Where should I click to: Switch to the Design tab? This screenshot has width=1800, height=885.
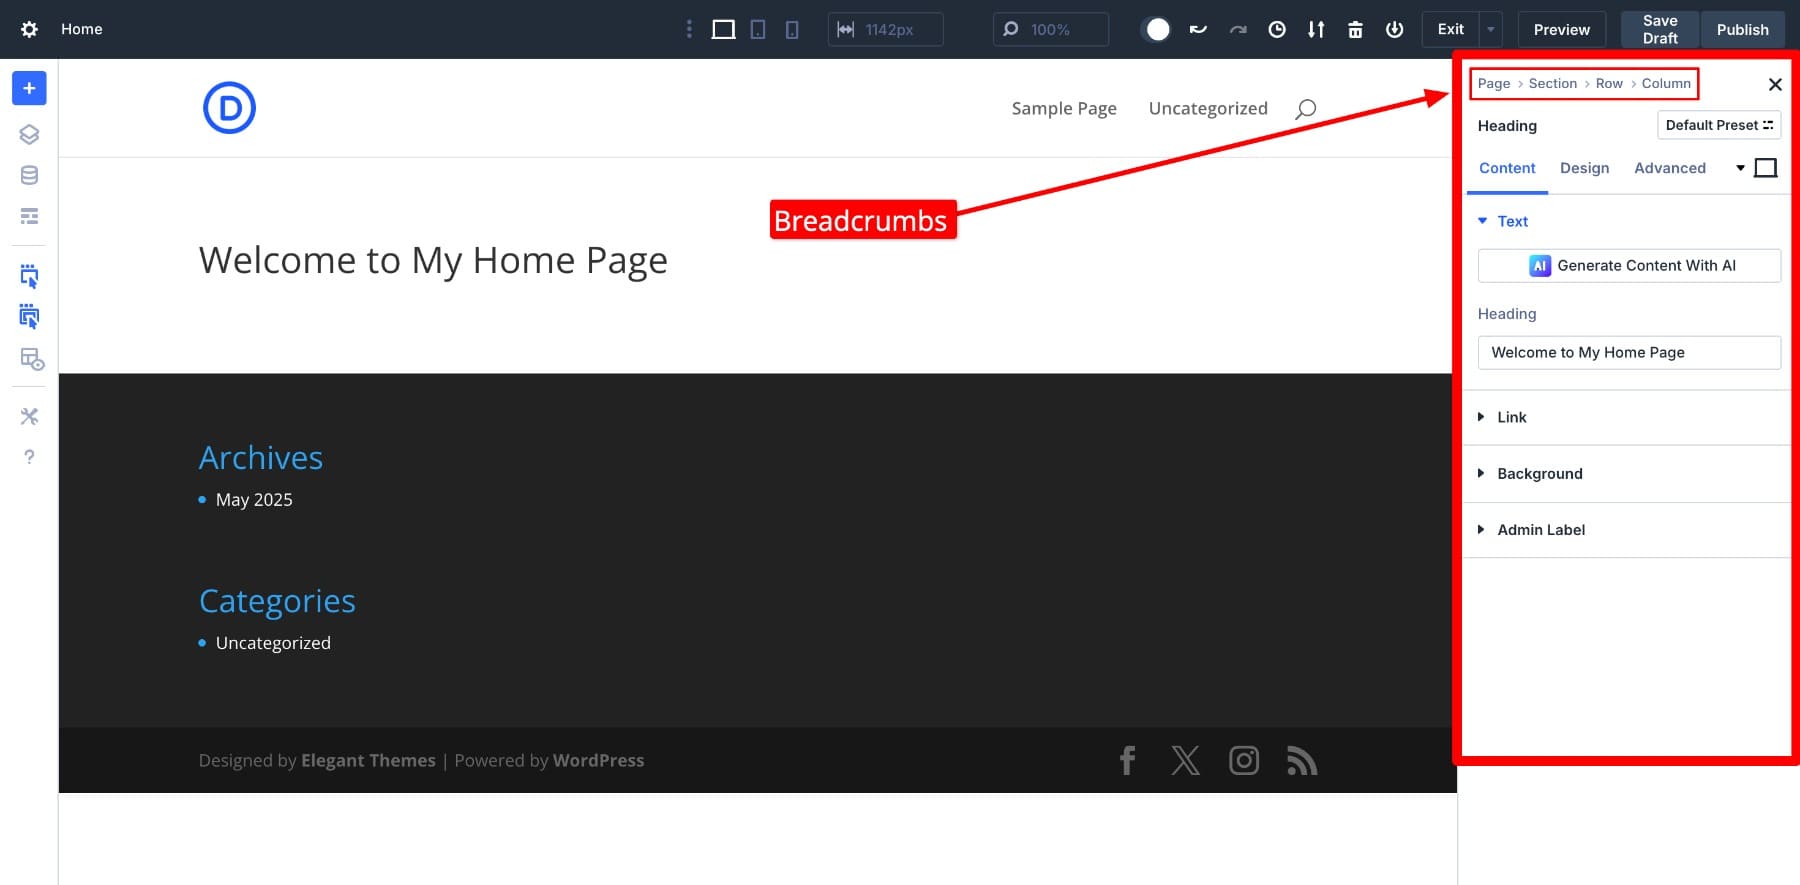[1585, 168]
